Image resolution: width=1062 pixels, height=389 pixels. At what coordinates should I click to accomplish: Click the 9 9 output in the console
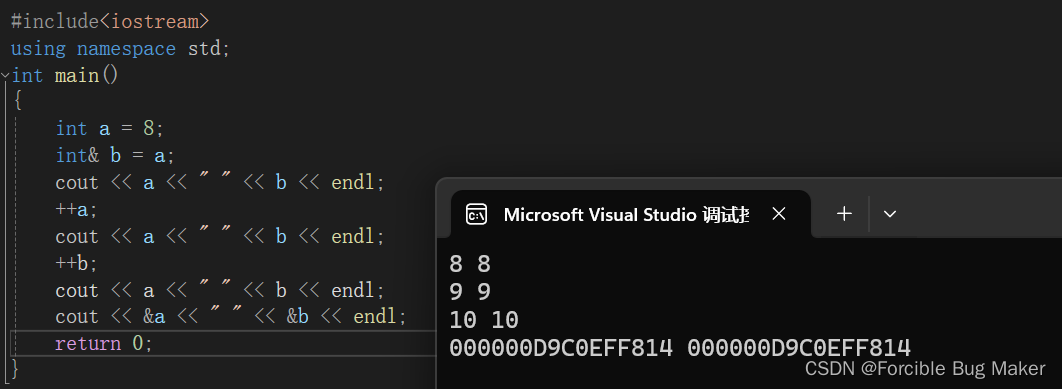(x=470, y=292)
